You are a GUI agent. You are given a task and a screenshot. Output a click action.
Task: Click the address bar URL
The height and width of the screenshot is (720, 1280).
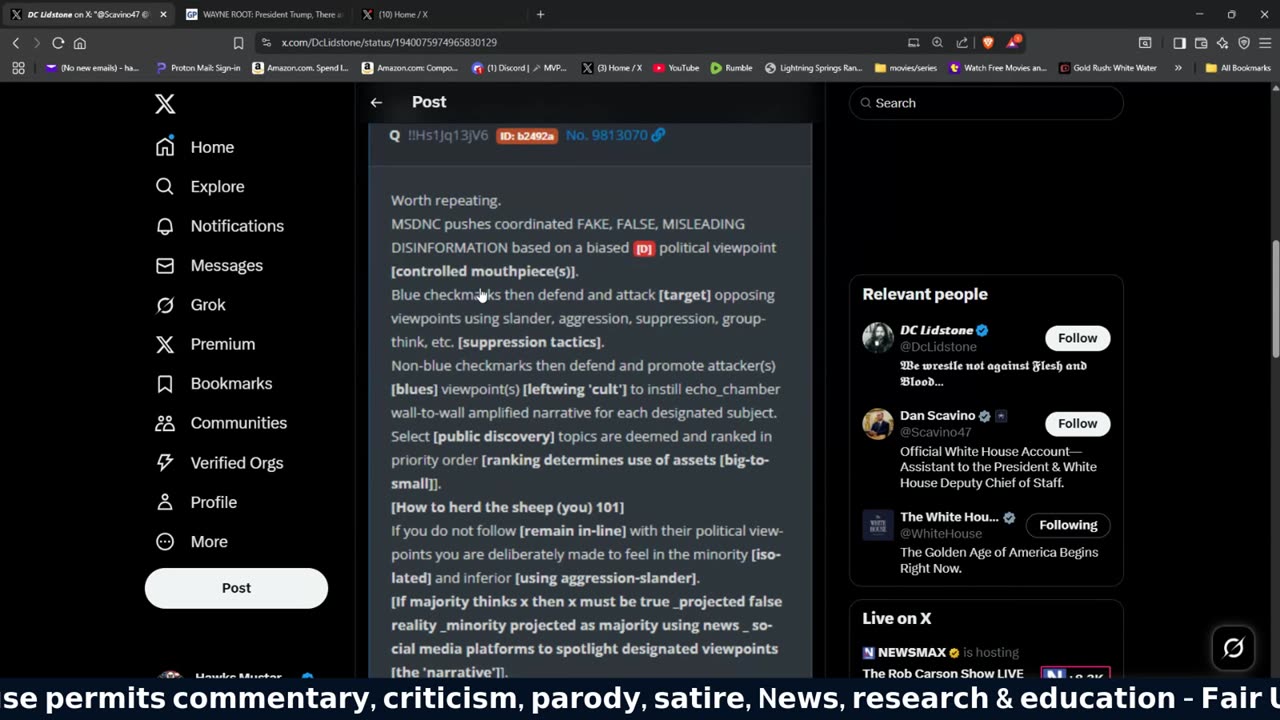point(389,43)
